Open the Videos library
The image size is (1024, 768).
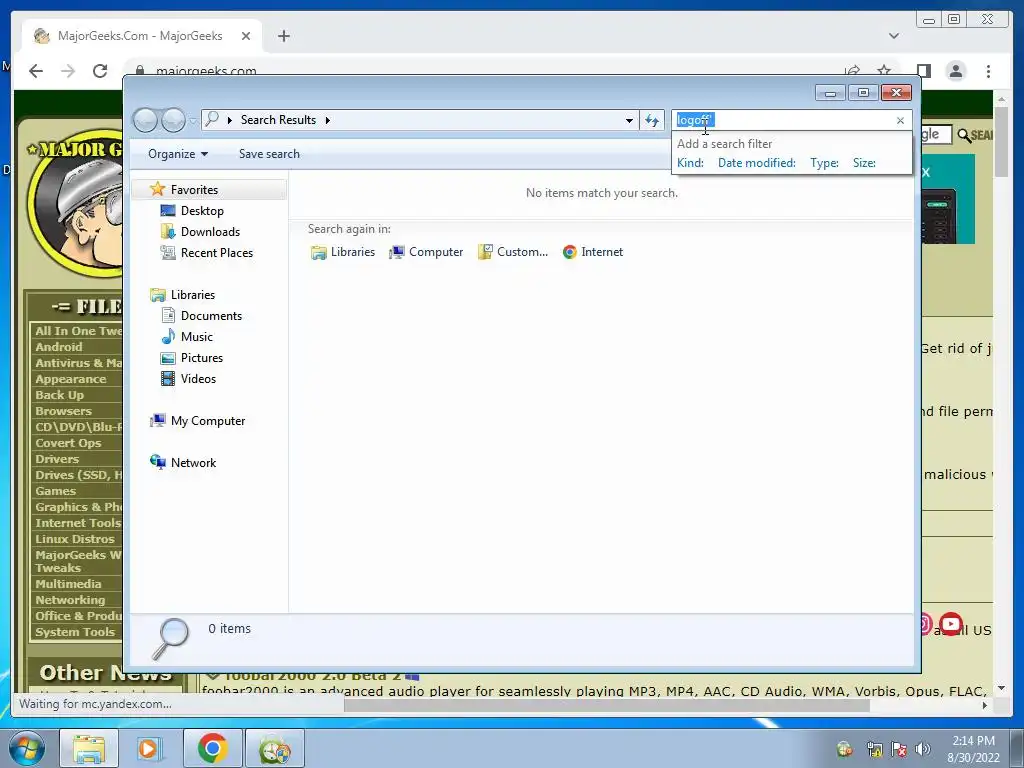coord(198,378)
